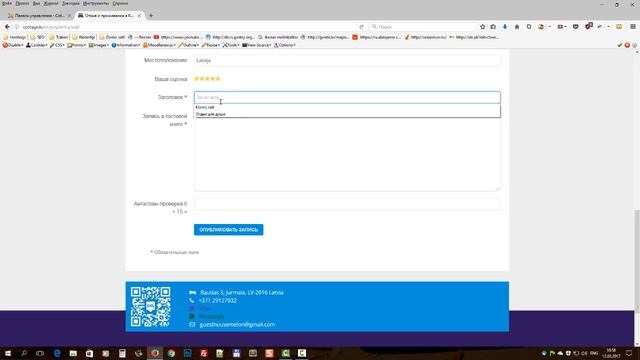Expand the Options dropdown in developer toolbar
The width and height of the screenshot is (640, 360).
pyautogui.click(x=284, y=45)
